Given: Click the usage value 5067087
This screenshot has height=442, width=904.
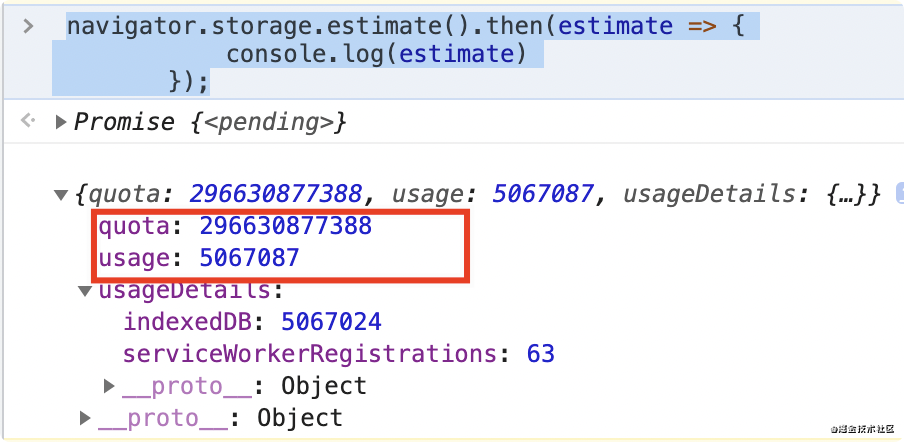Looking at the screenshot, I should (x=249, y=258).
